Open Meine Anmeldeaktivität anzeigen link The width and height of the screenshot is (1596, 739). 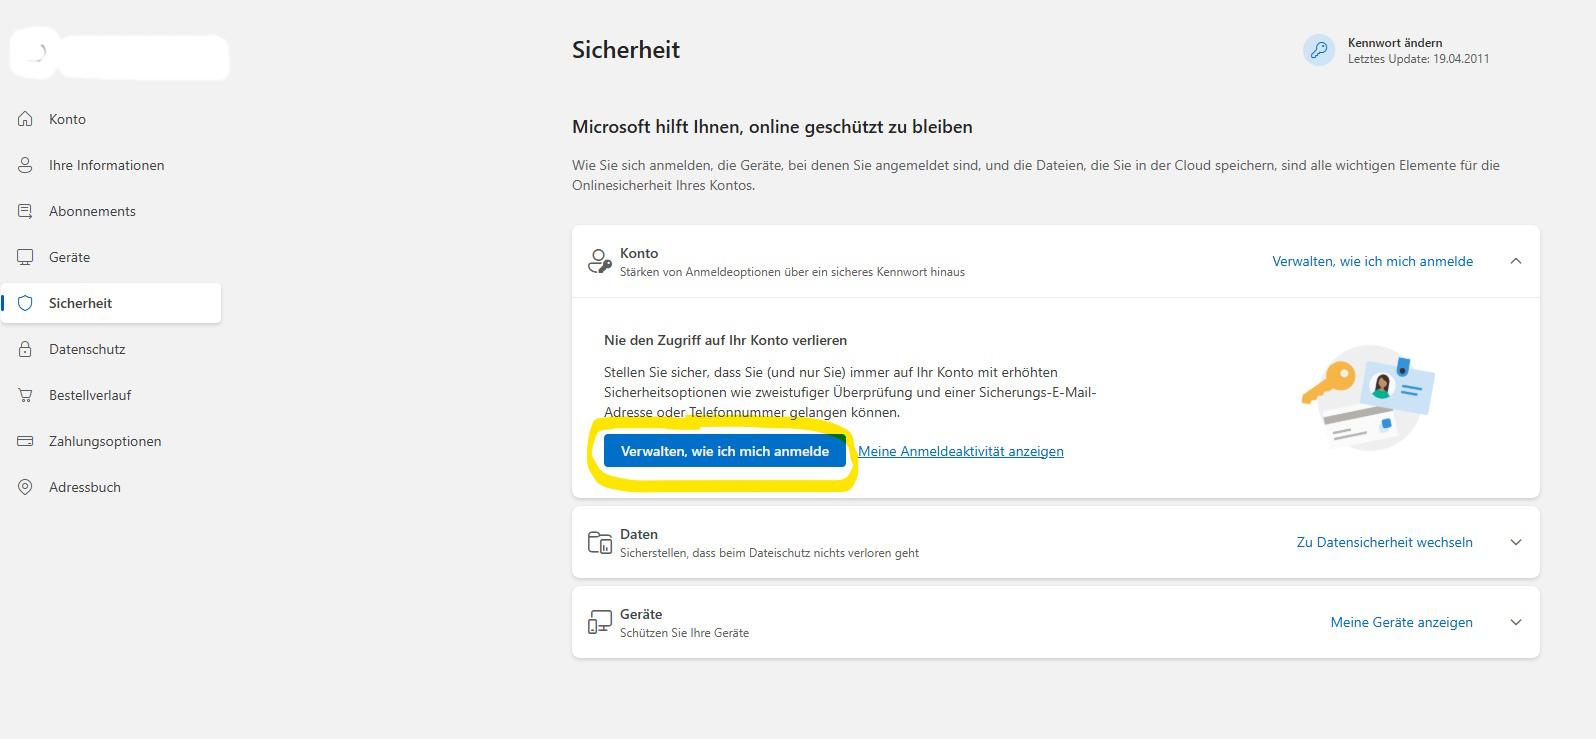tap(960, 450)
